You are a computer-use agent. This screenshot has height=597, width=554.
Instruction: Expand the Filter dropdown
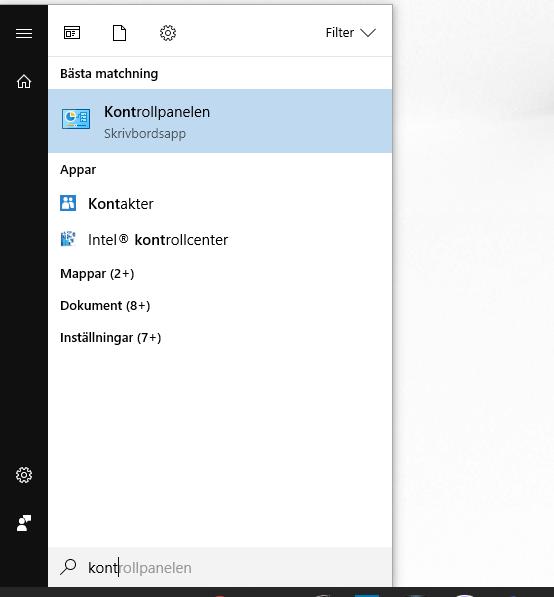tap(350, 33)
